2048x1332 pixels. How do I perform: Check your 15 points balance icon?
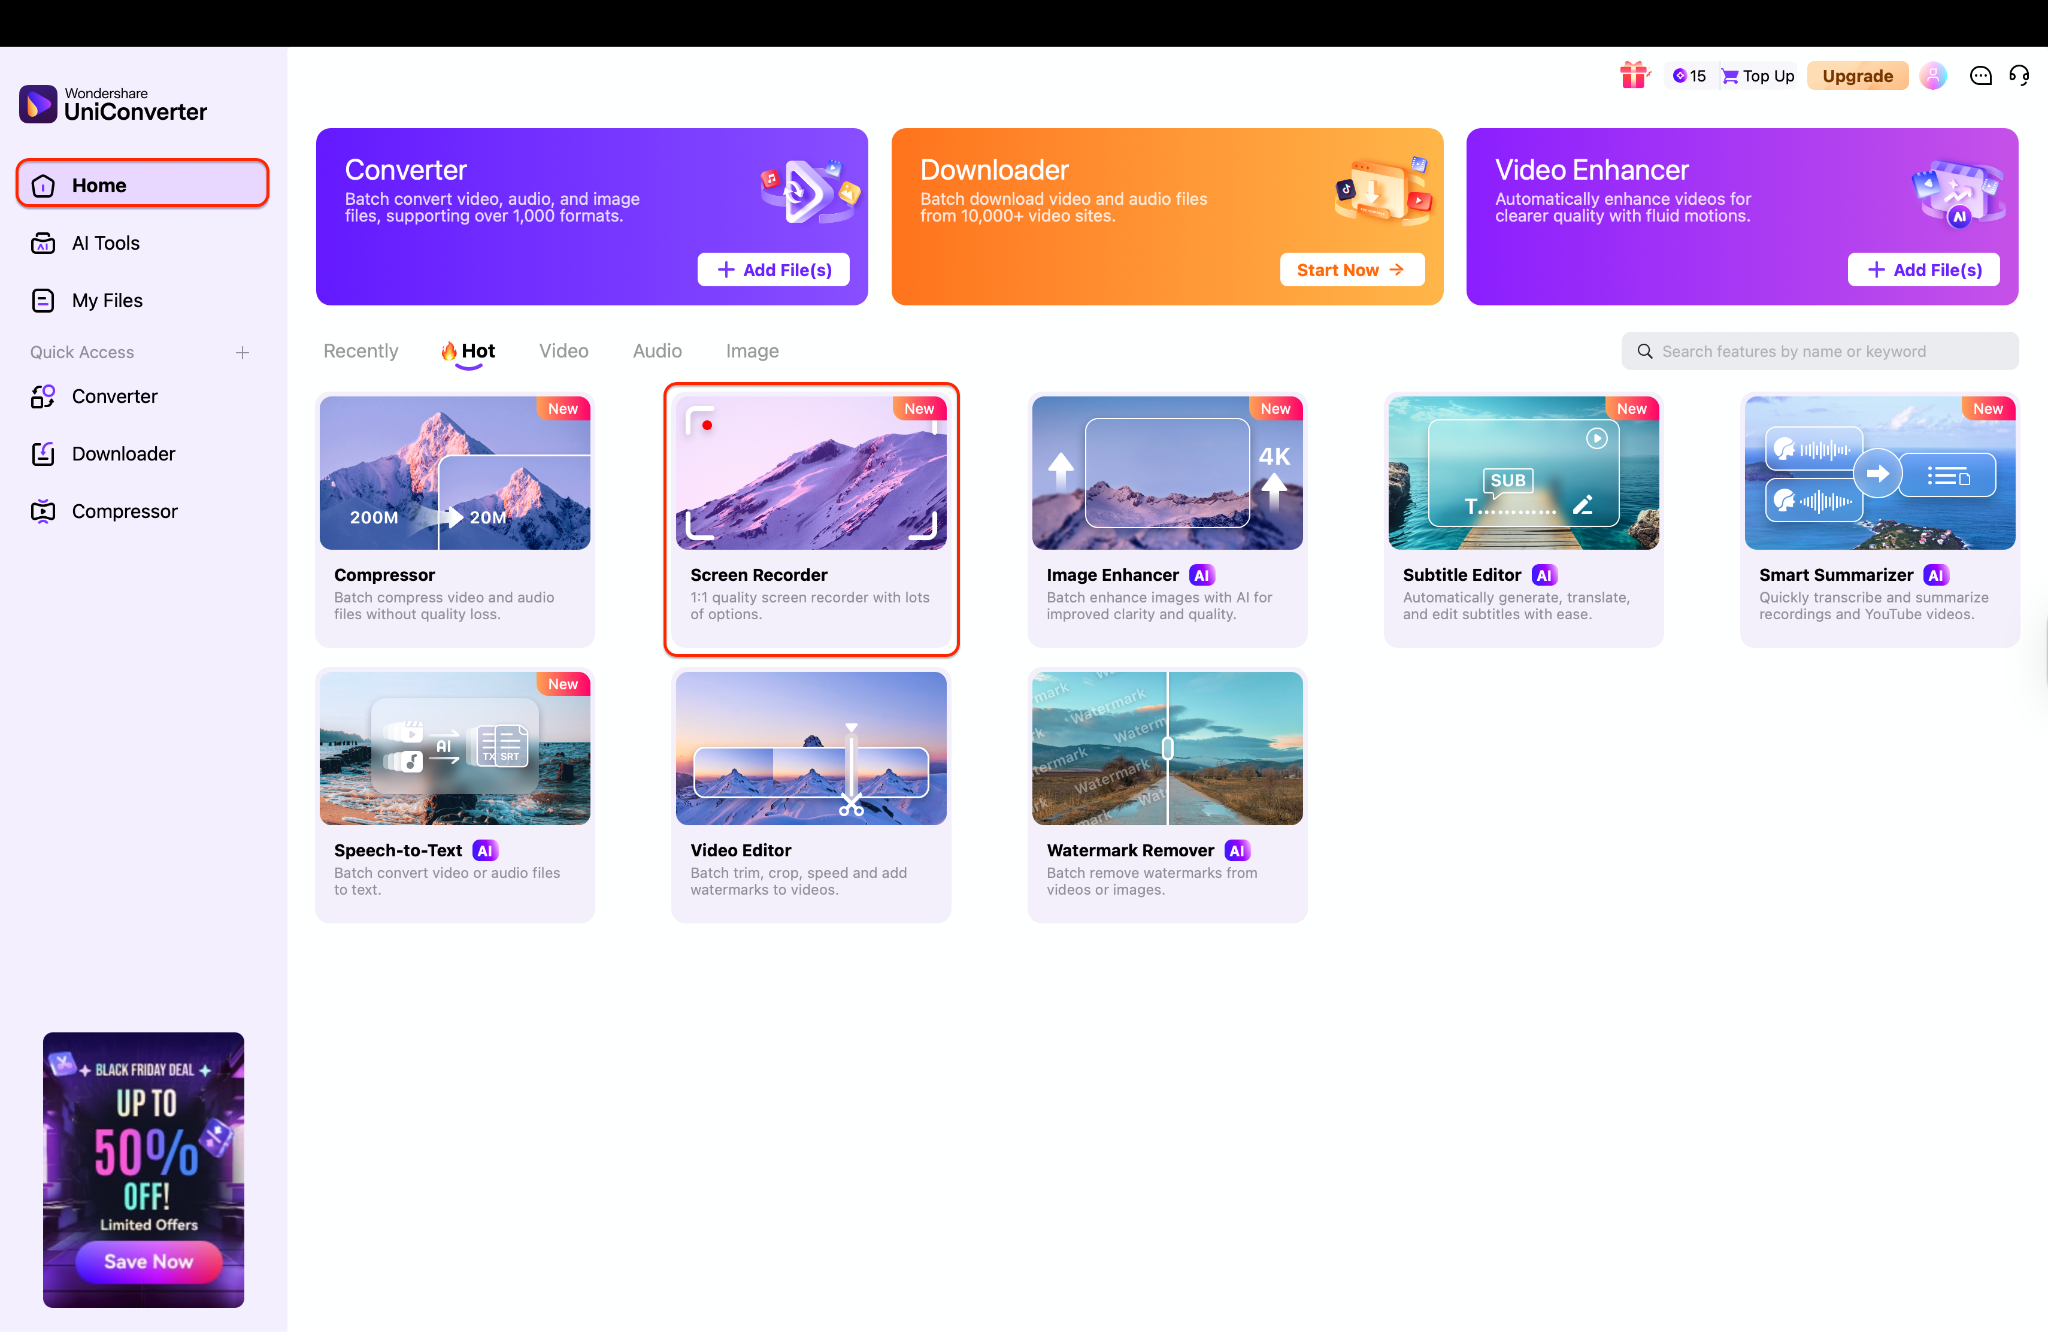1688,75
